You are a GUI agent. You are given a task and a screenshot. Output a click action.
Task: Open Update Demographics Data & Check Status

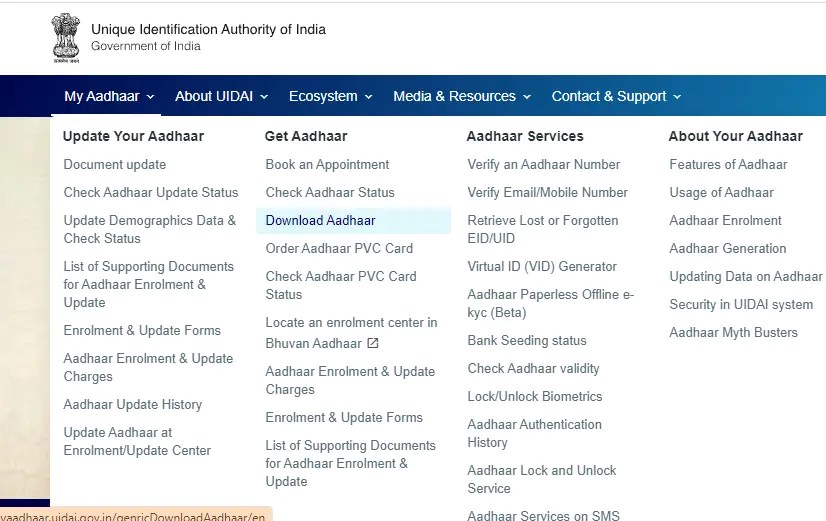tap(150, 229)
